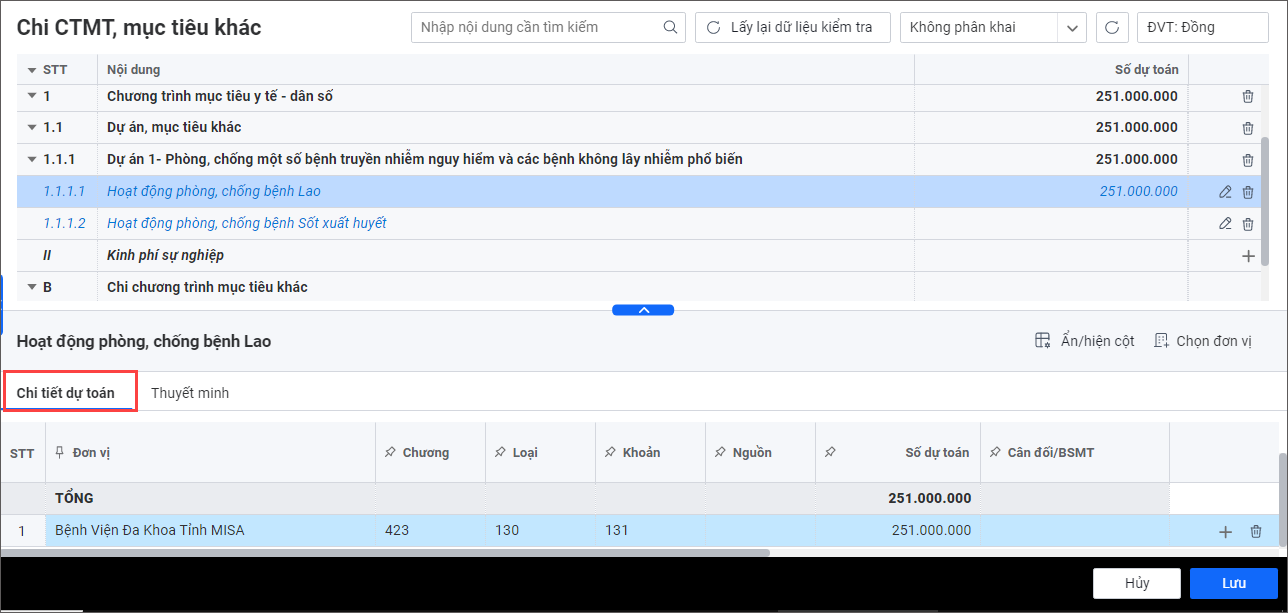
Task: Click the Lưu button
Action: click(1233, 583)
